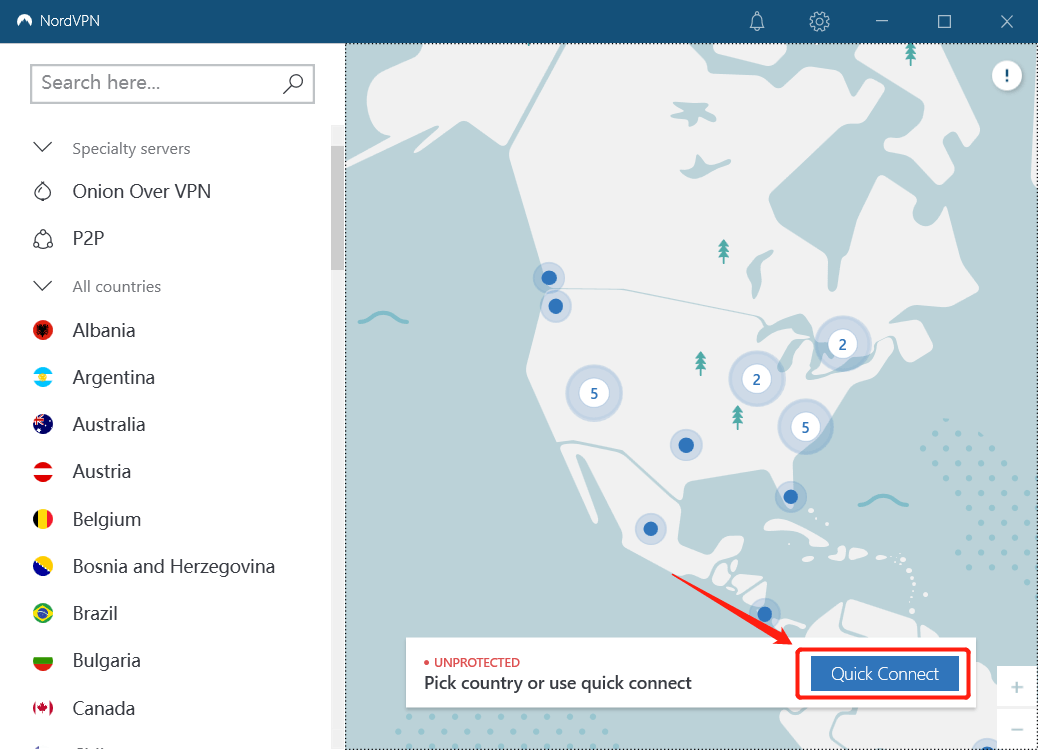
Task: Zoom out the map with minus button
Action: coord(1017,730)
